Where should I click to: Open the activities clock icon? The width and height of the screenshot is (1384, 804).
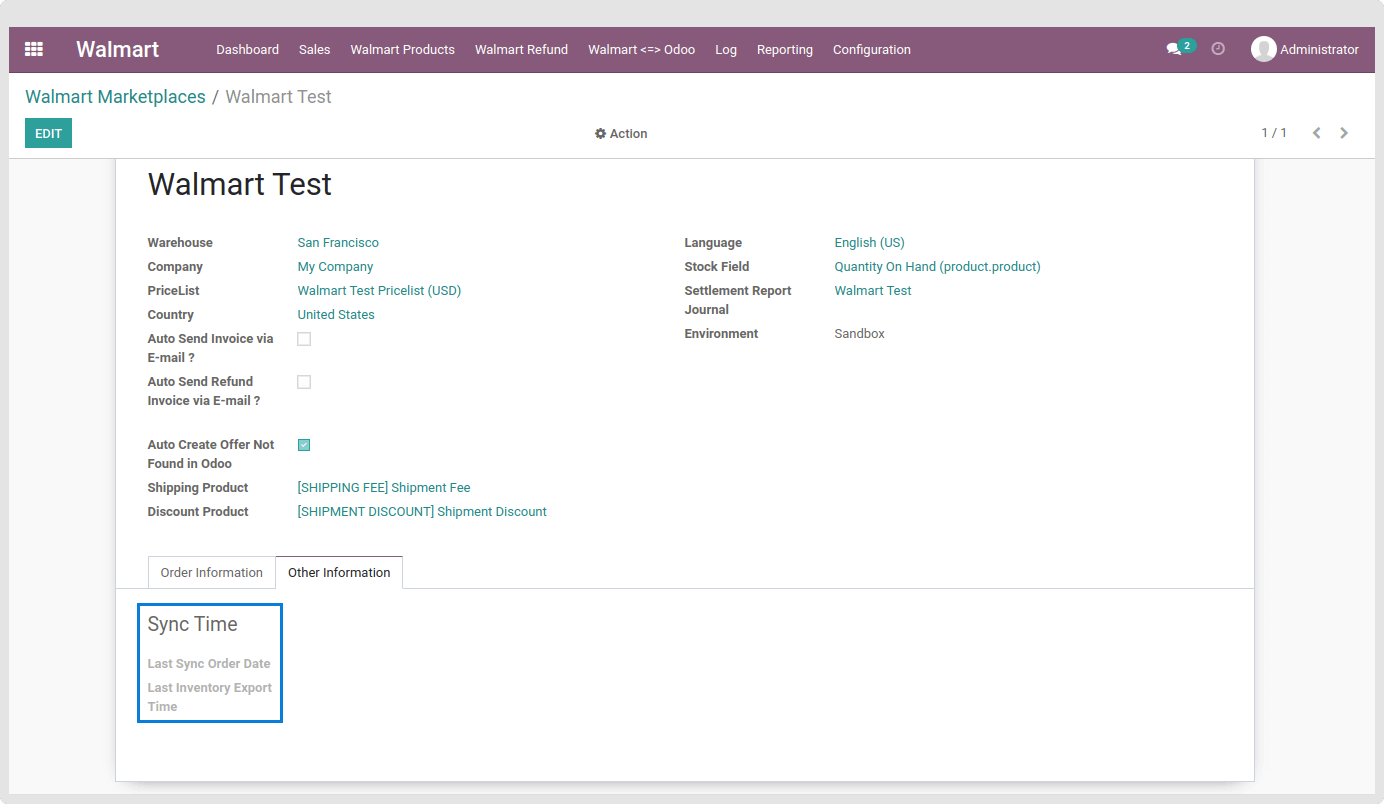pos(1218,48)
